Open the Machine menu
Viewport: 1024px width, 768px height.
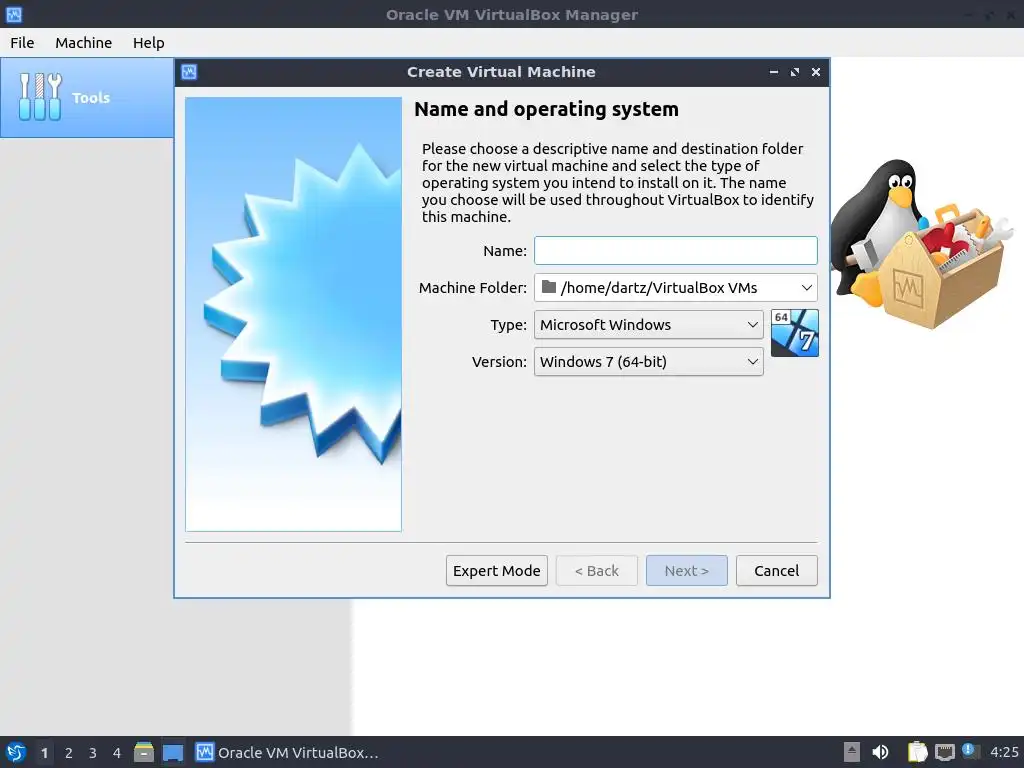coord(84,43)
